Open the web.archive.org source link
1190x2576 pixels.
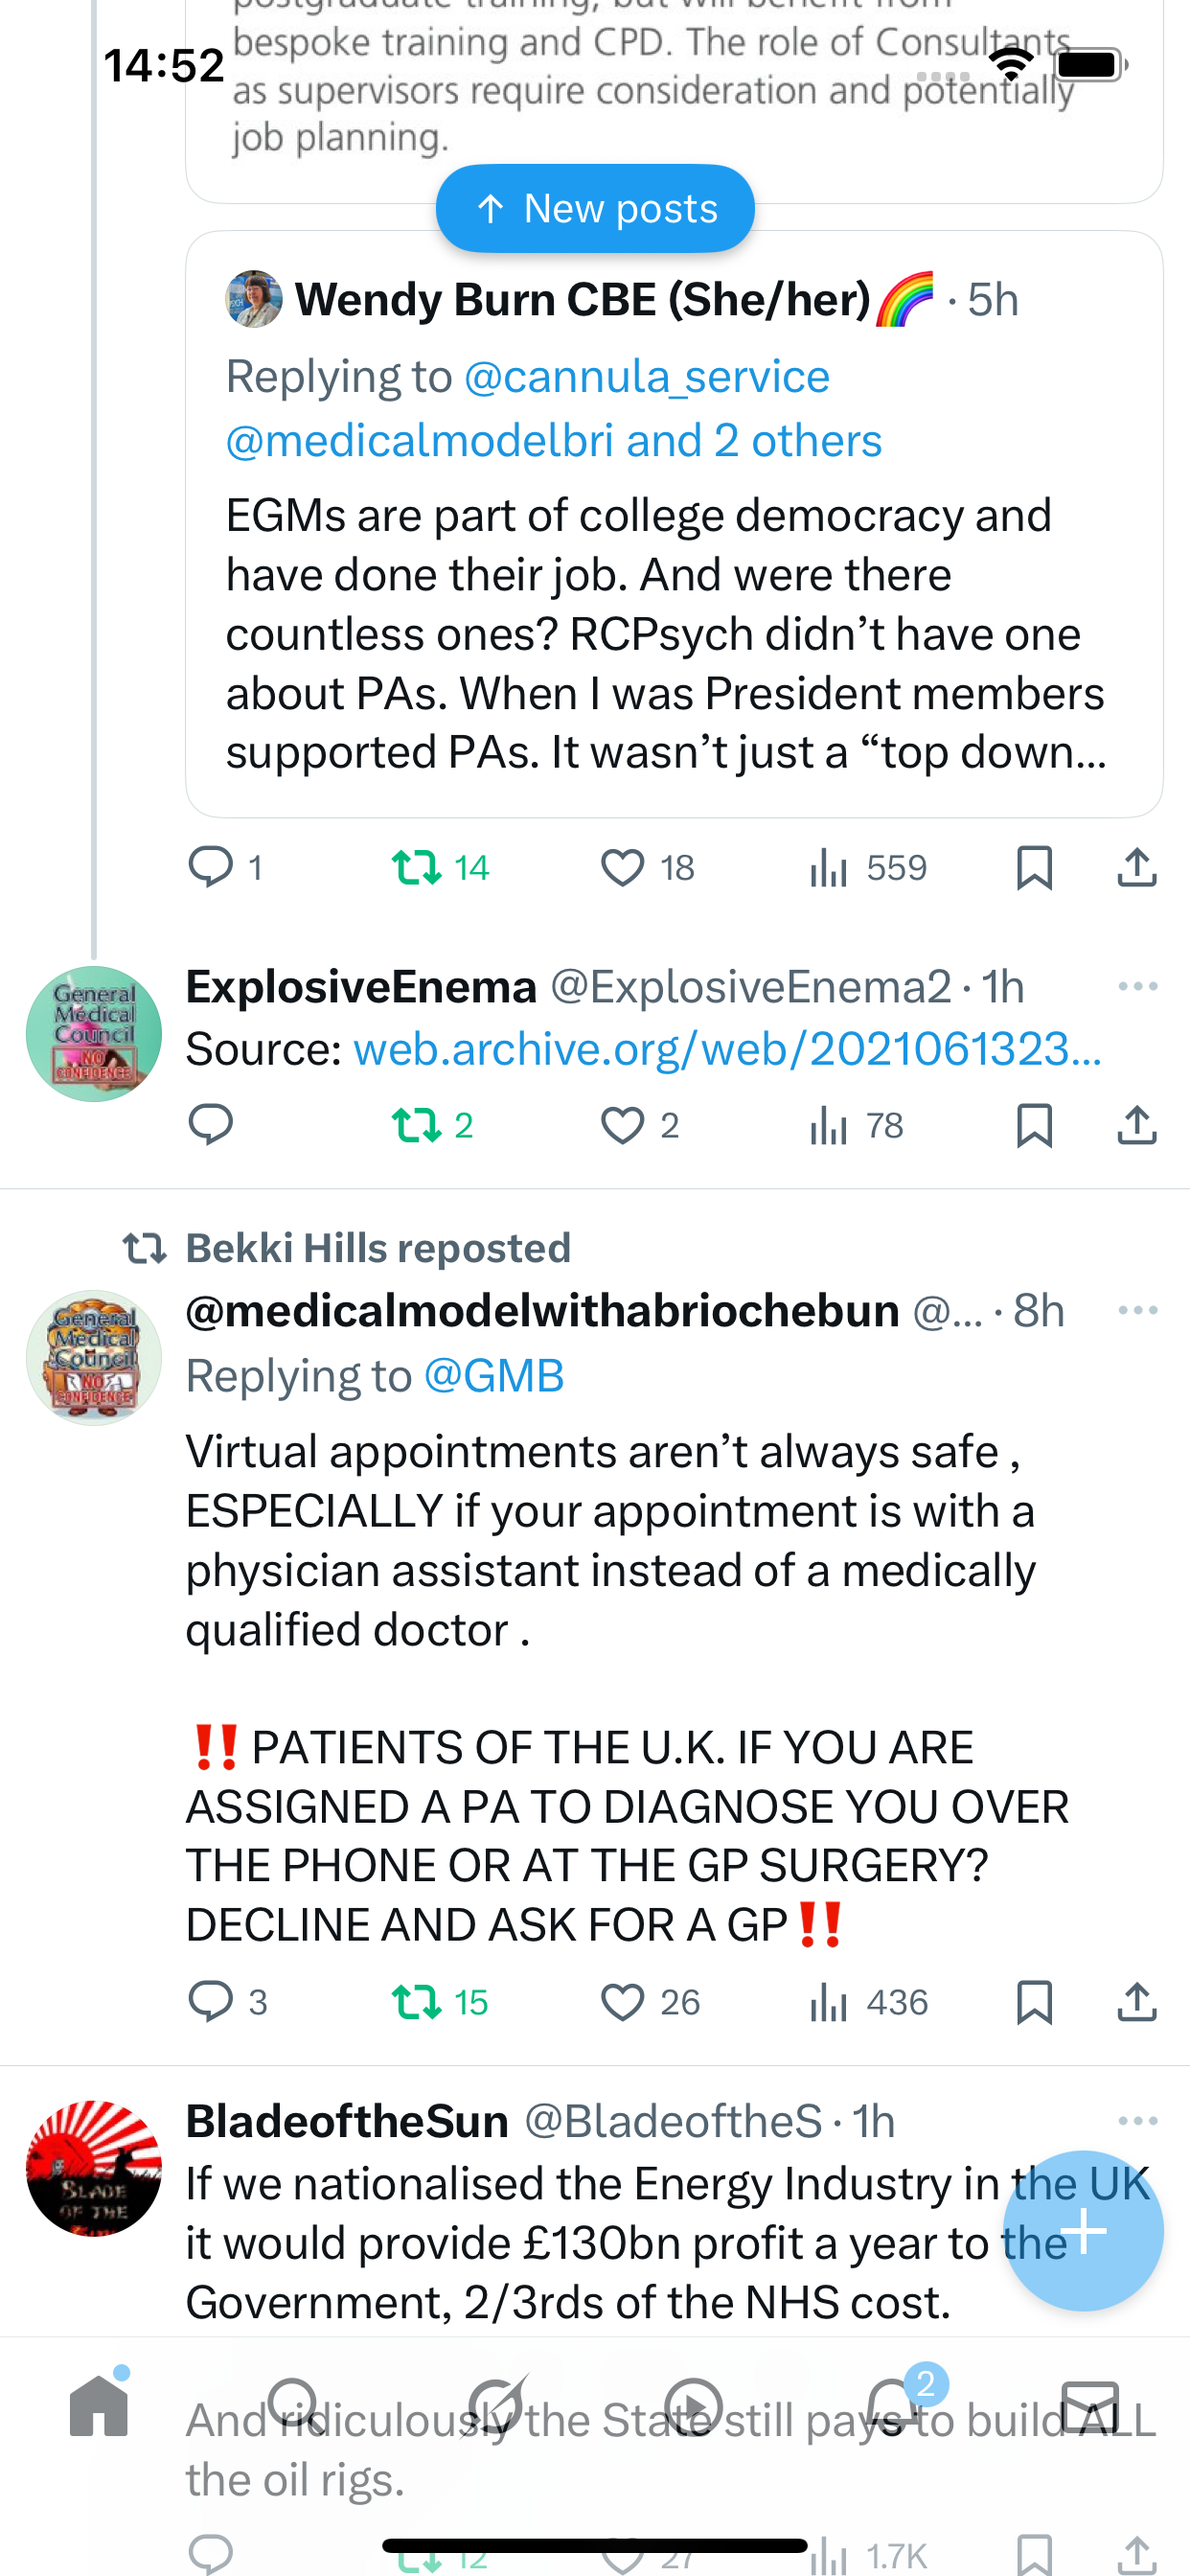tap(727, 1049)
